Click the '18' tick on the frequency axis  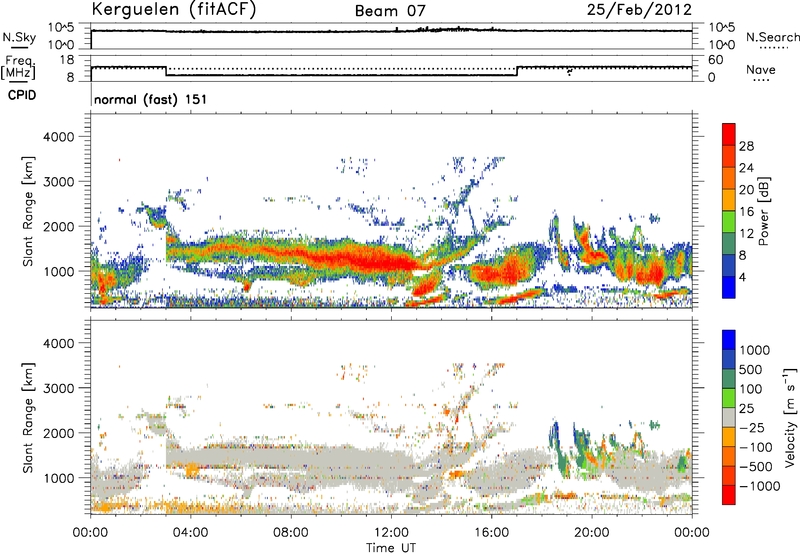point(67,60)
